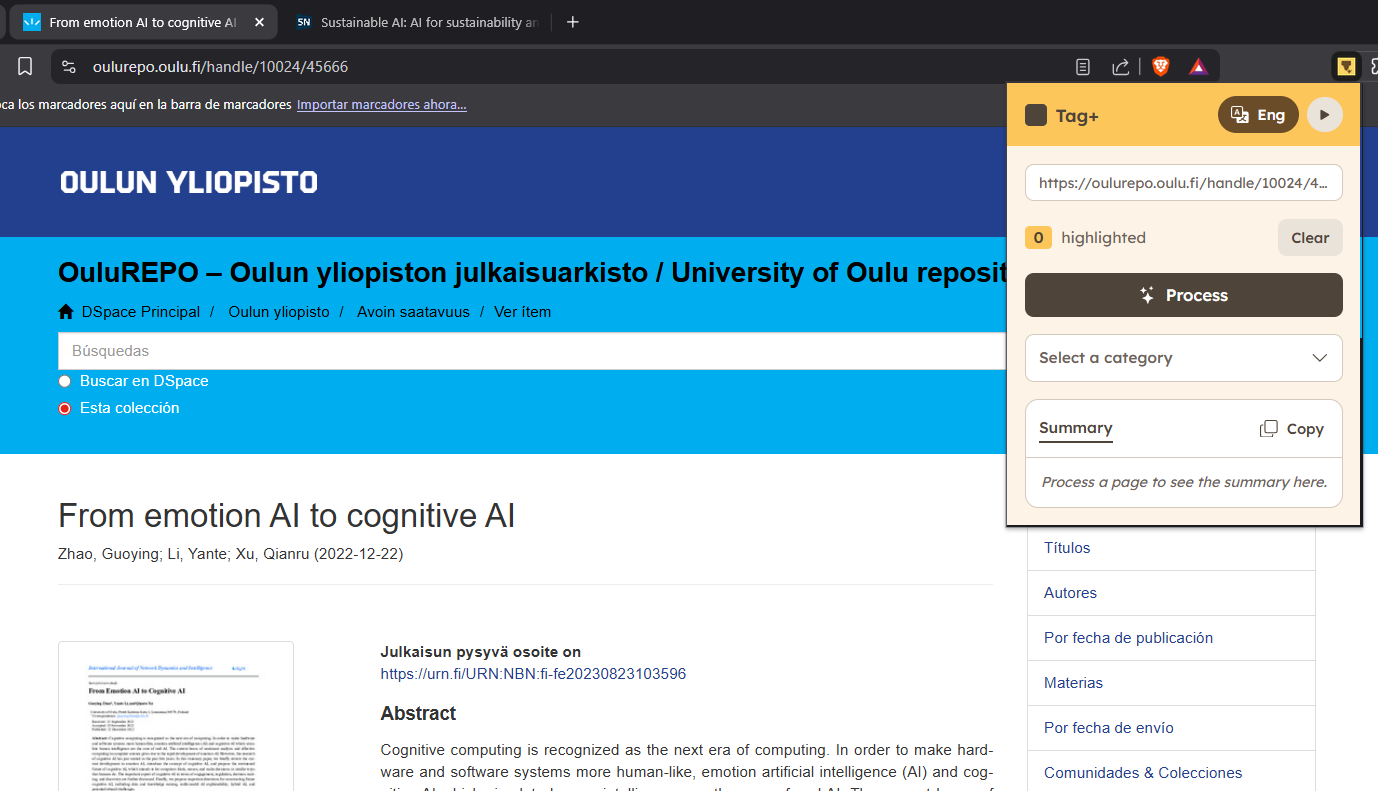Open the urn.fi permanent address link

[533, 674]
